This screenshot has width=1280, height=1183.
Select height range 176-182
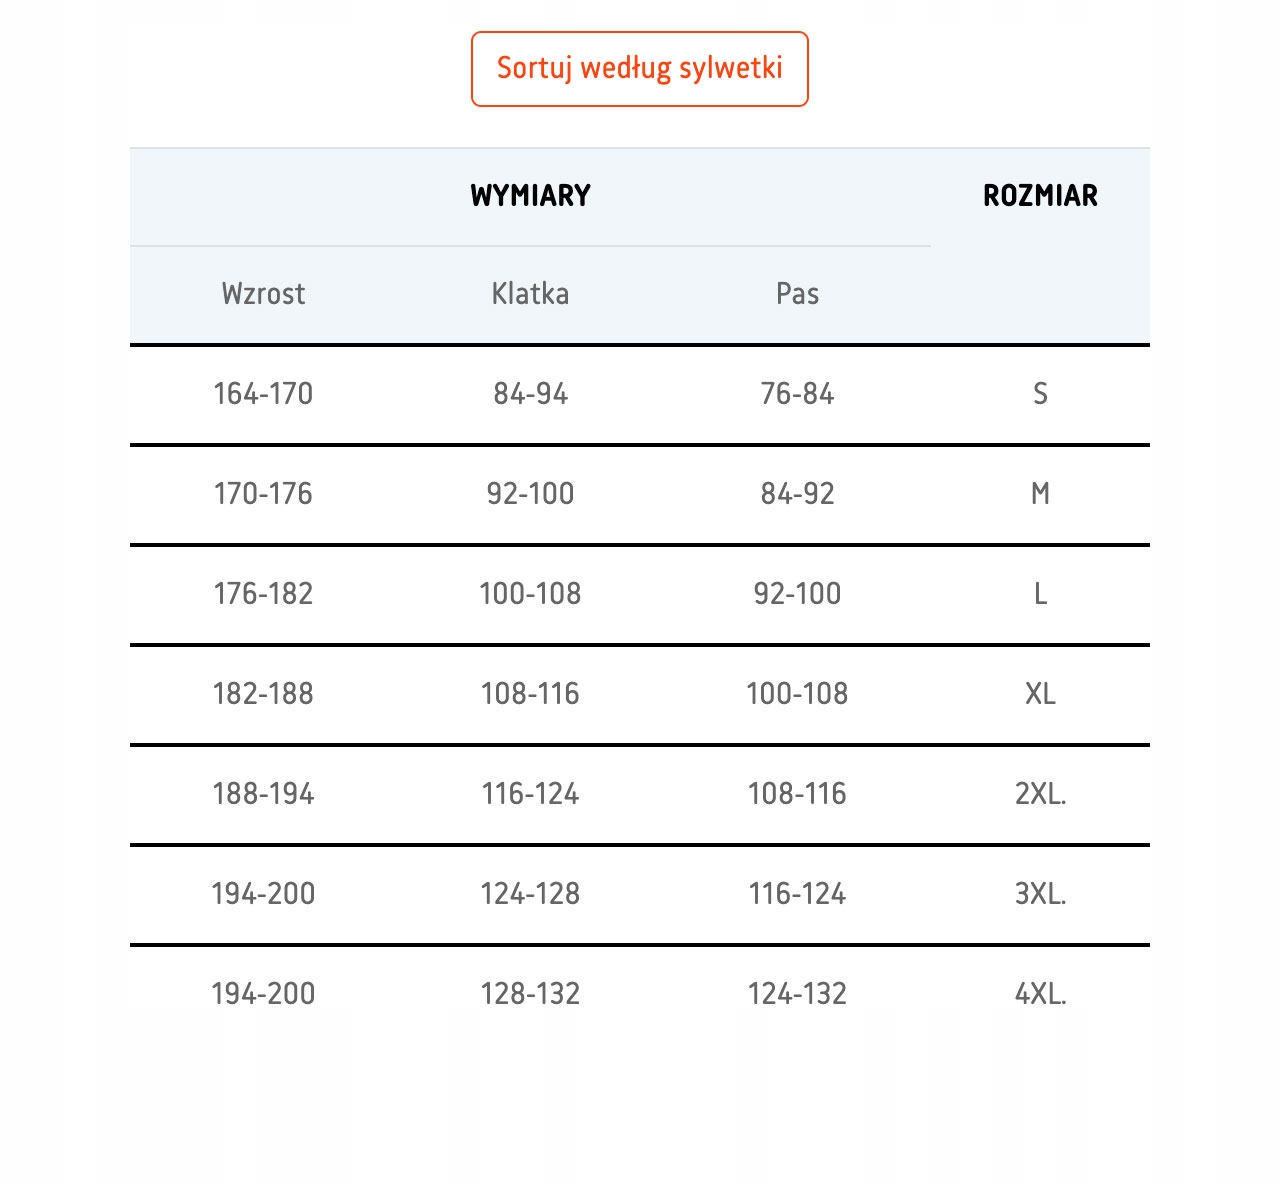point(263,594)
